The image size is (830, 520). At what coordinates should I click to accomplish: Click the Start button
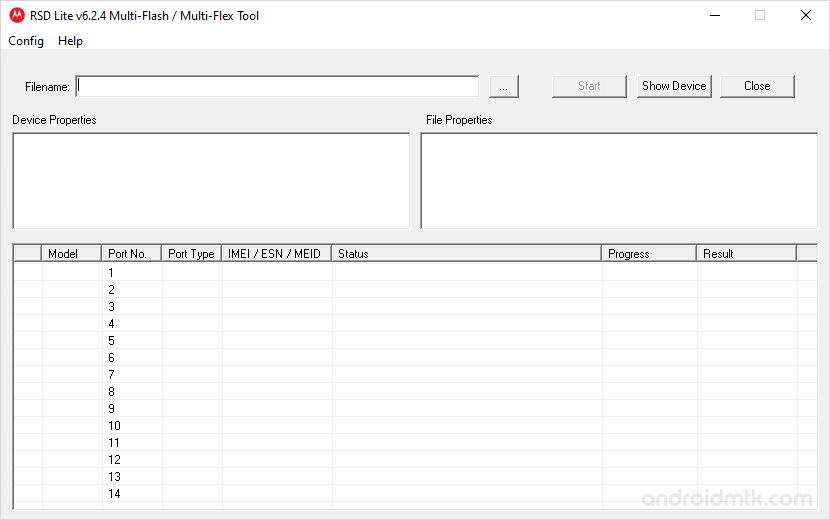[x=589, y=86]
